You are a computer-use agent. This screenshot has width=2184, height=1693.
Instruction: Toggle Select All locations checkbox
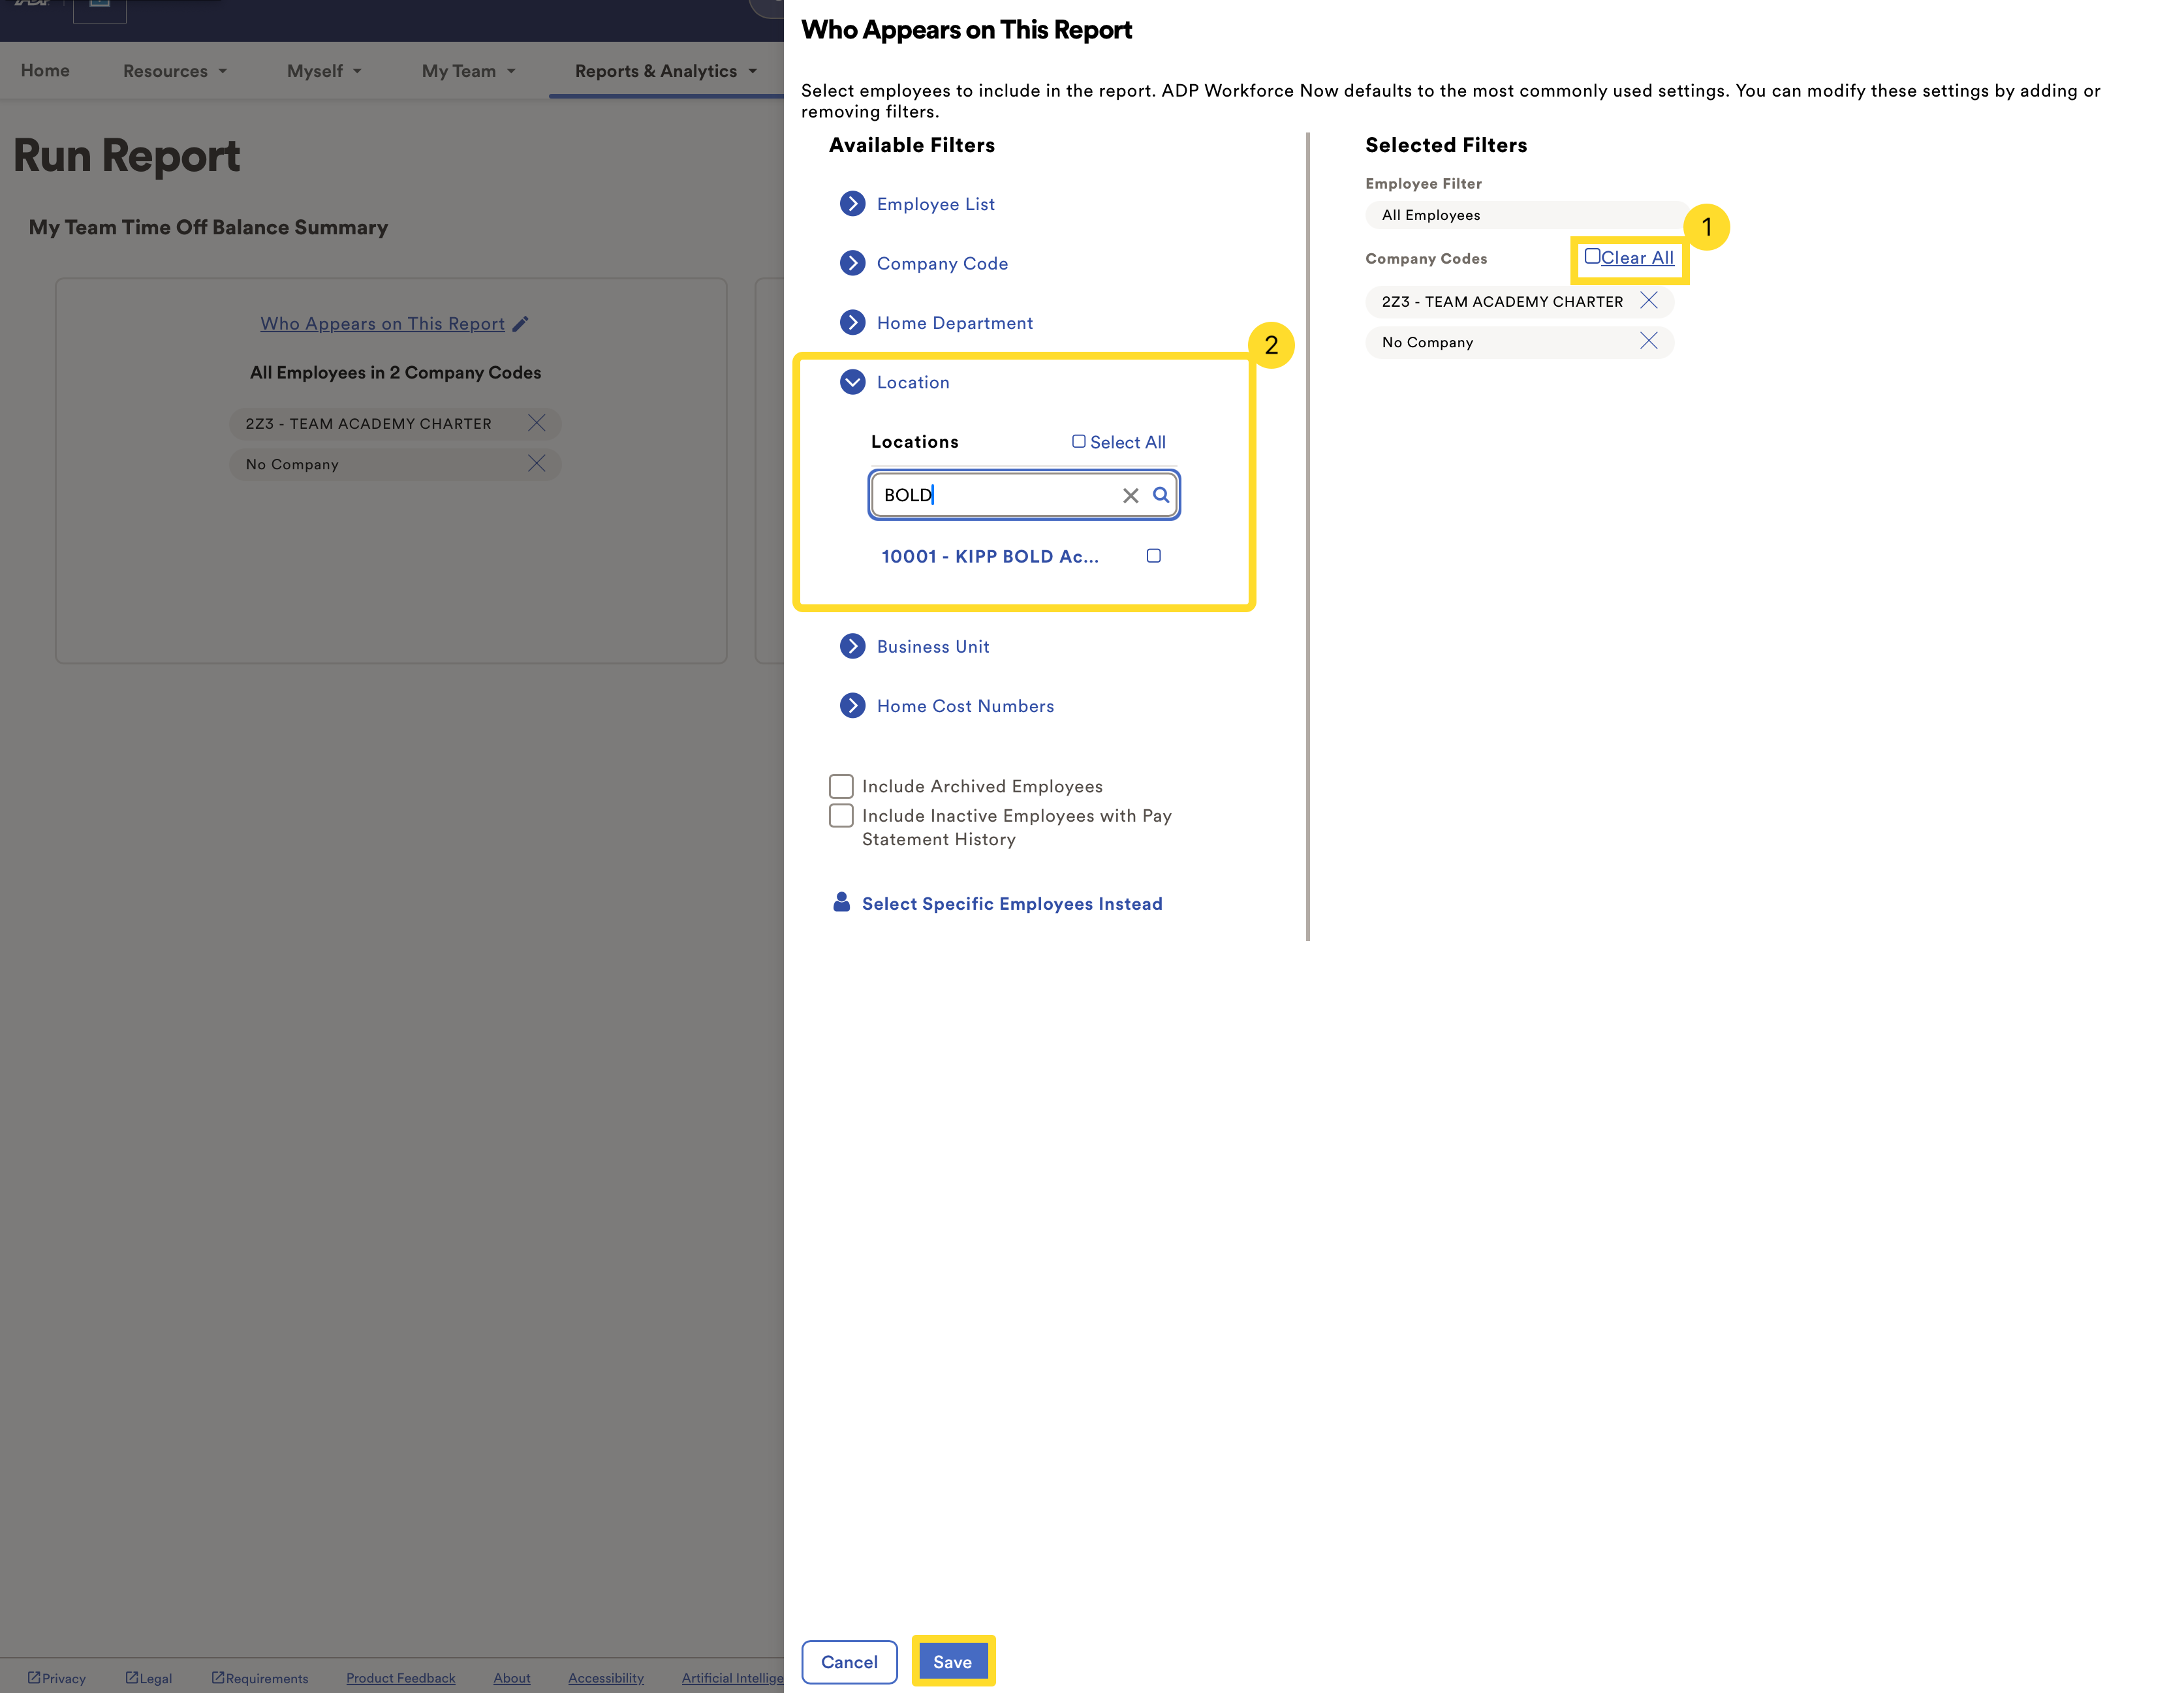[1078, 442]
